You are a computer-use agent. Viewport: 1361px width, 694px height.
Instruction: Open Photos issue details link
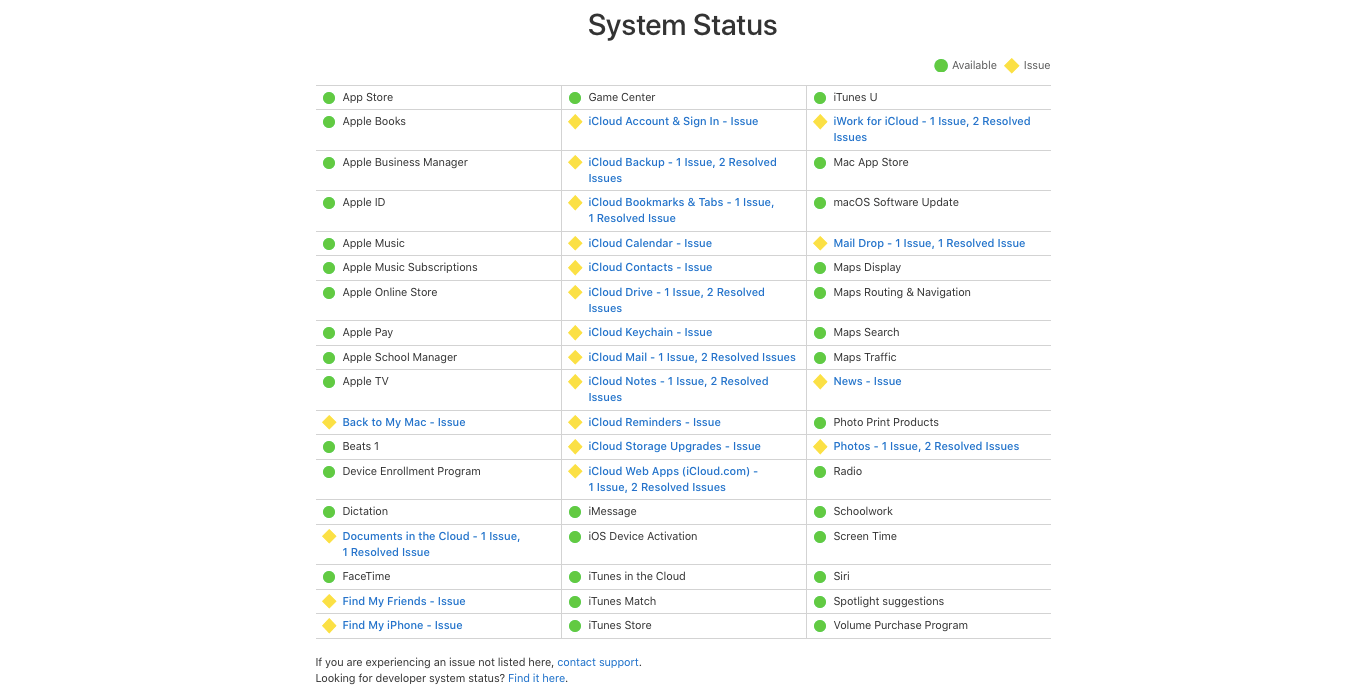pos(926,446)
